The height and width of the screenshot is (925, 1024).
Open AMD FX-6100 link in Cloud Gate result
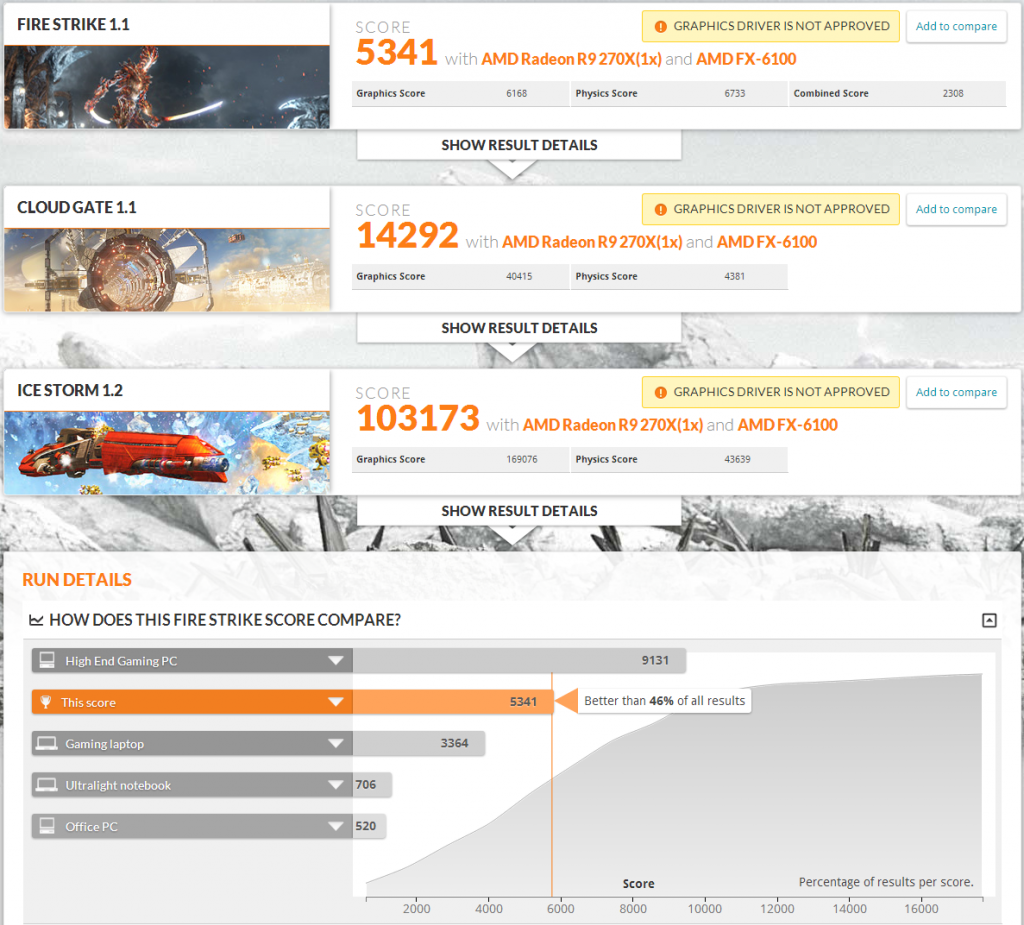[x=767, y=242]
